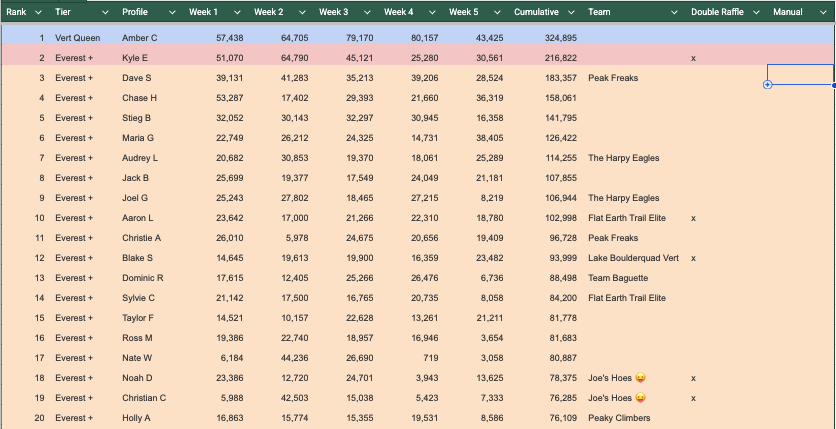Open the Week 5 filter dropdown
Screen dimensions: 836x429
497,12
